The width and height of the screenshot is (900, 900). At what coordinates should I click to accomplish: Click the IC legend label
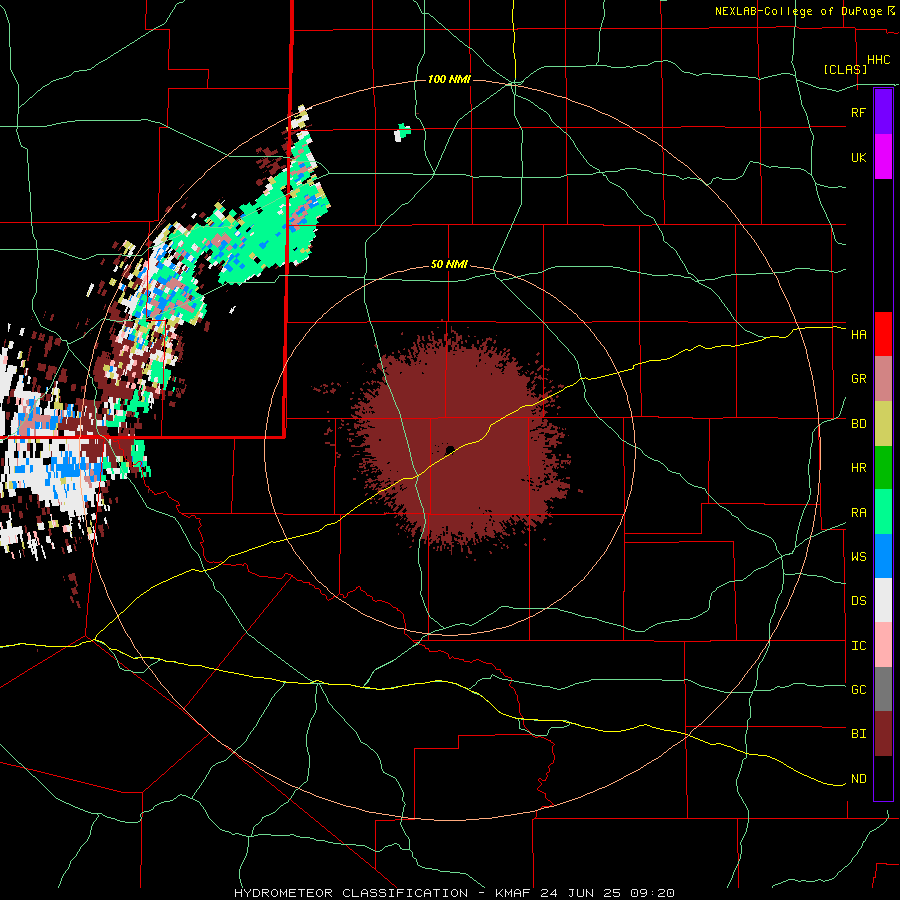coord(858,646)
